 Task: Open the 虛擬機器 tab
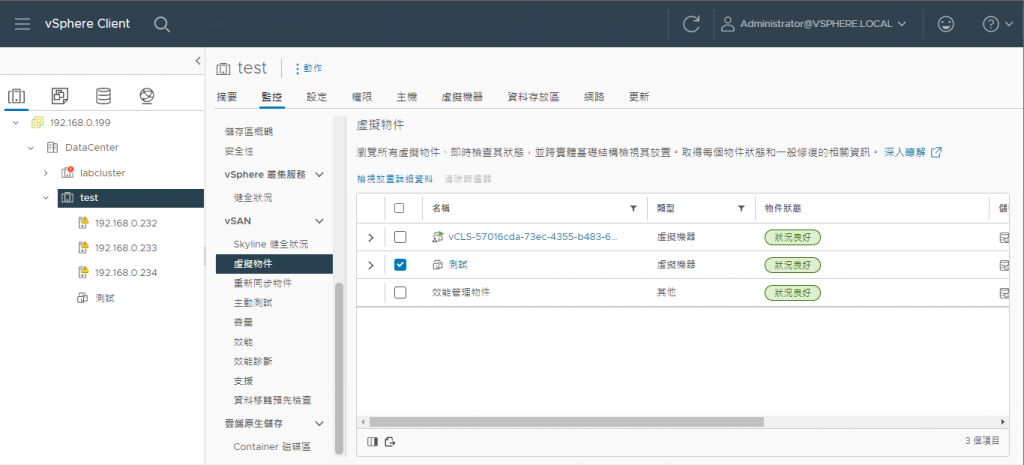[462, 97]
